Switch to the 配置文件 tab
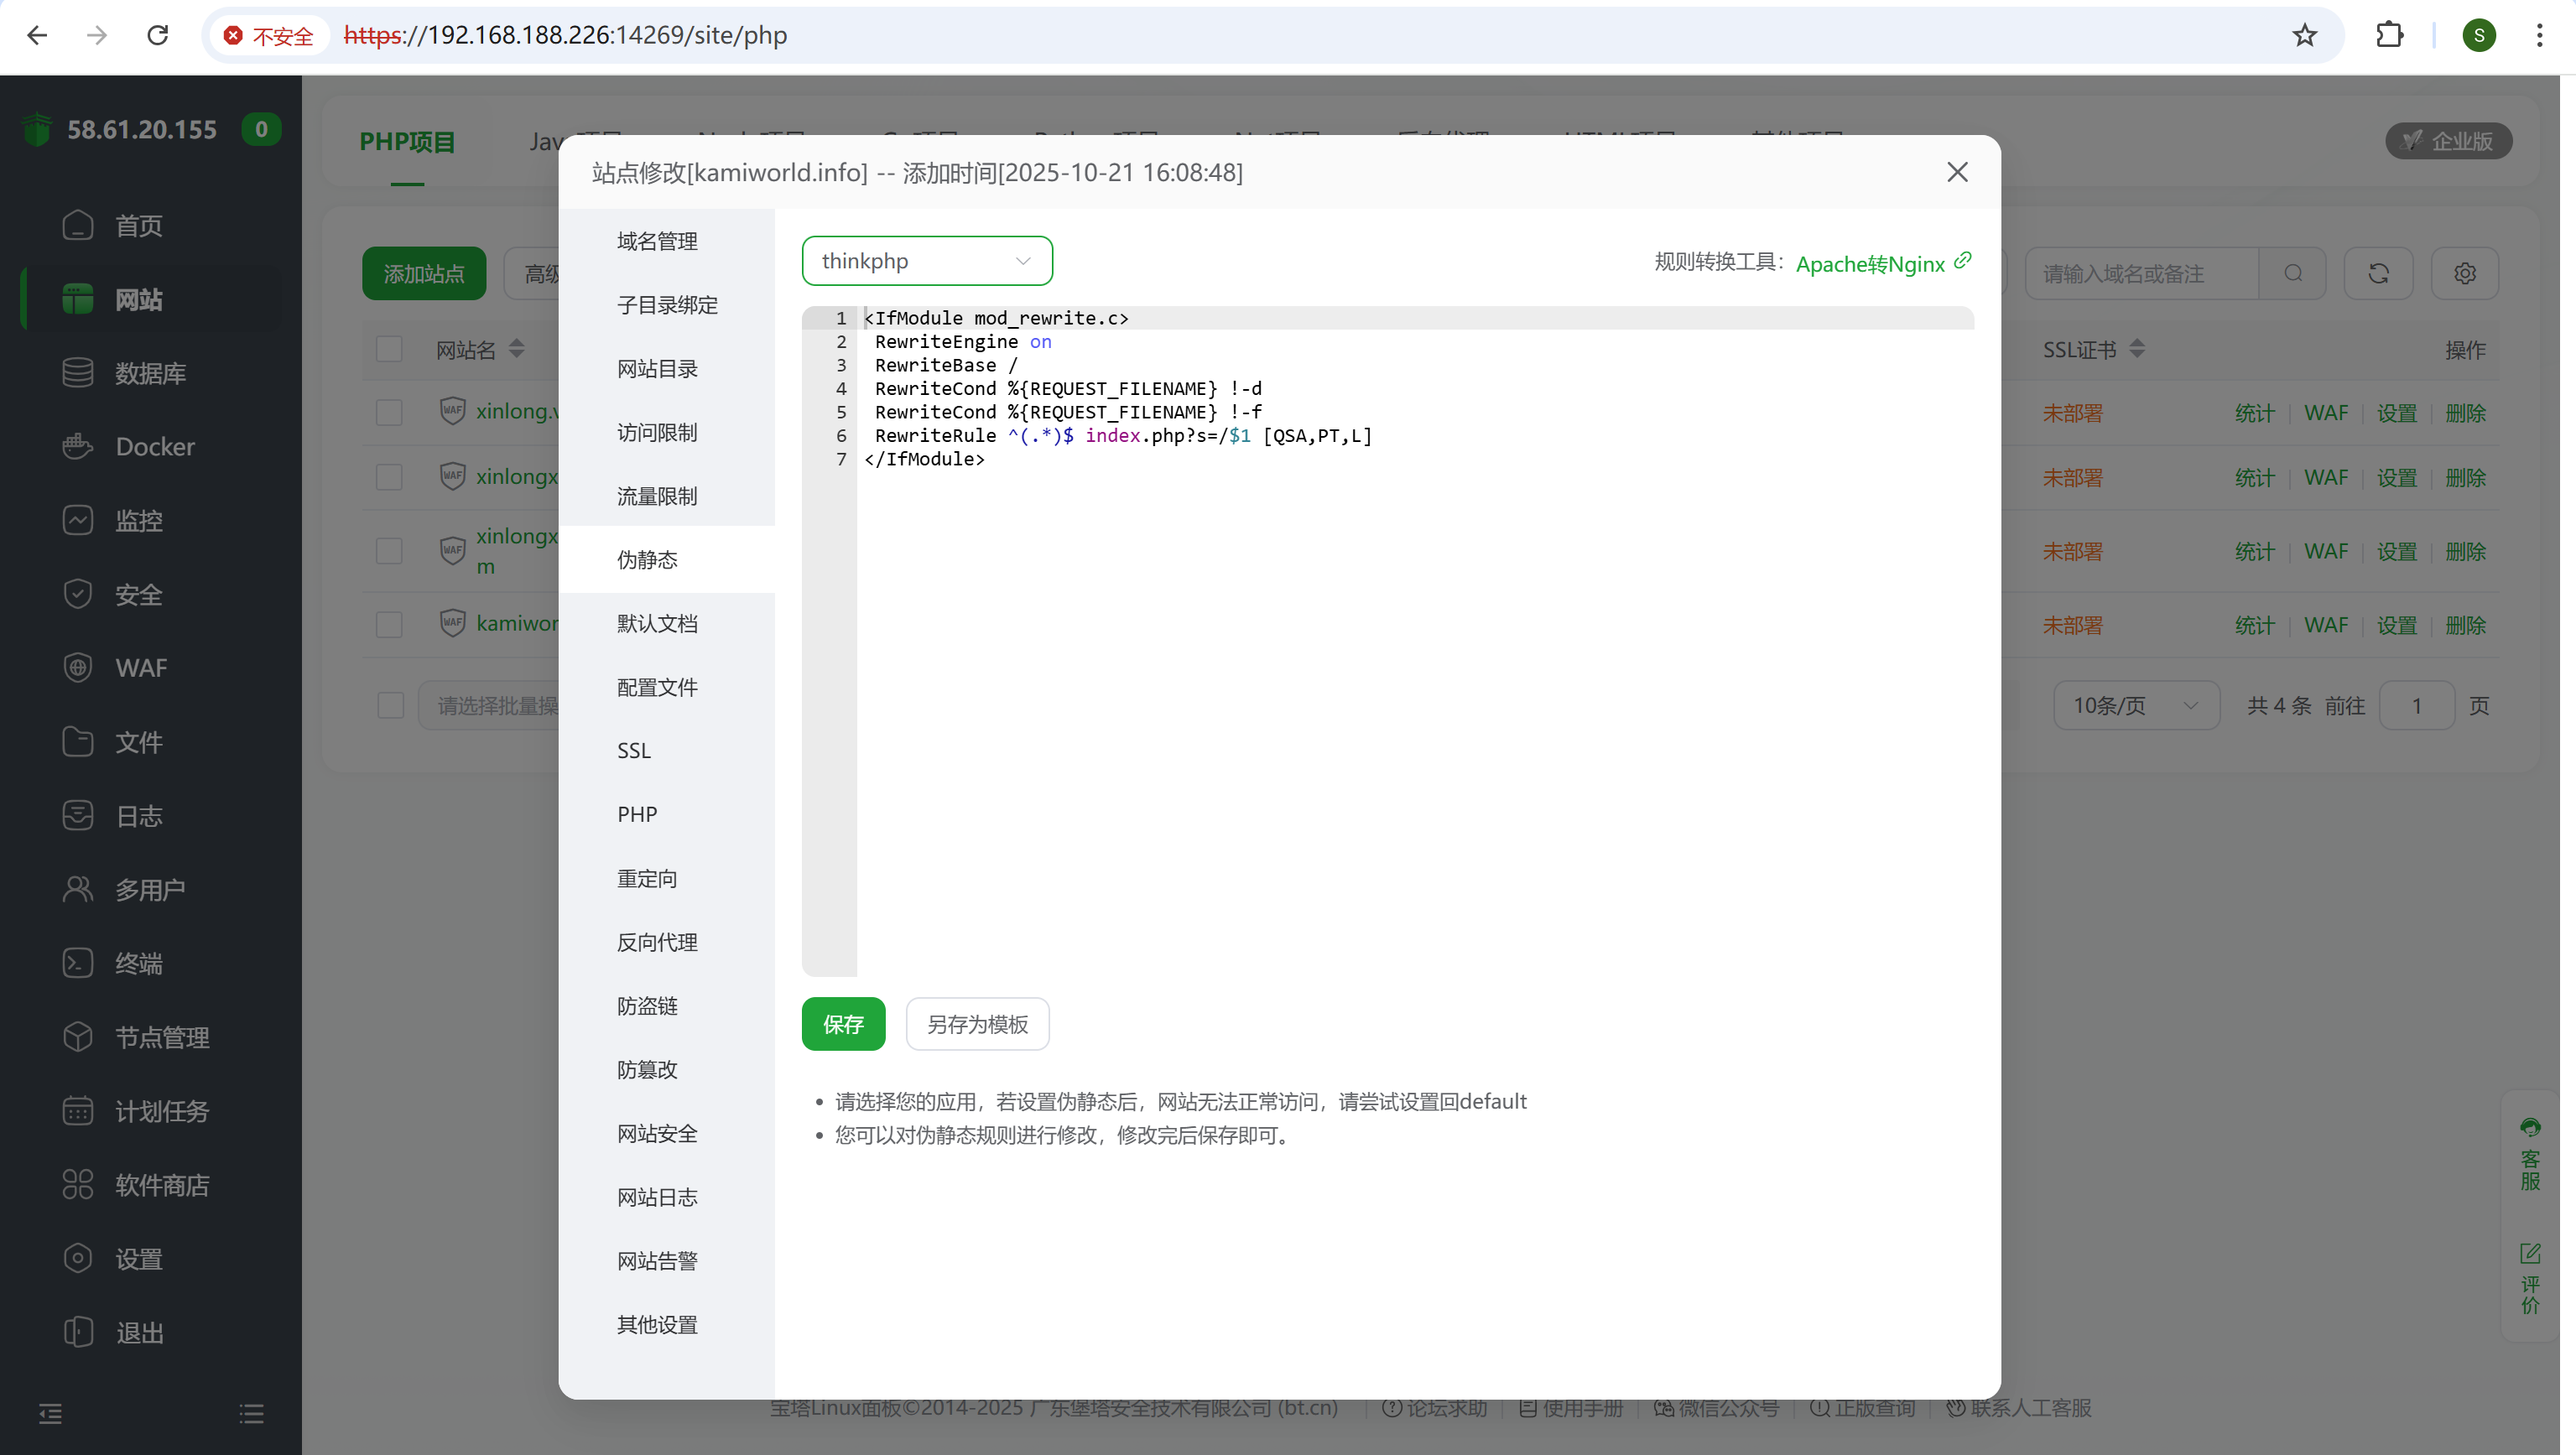Viewport: 2576px width, 1455px height. (x=657, y=687)
